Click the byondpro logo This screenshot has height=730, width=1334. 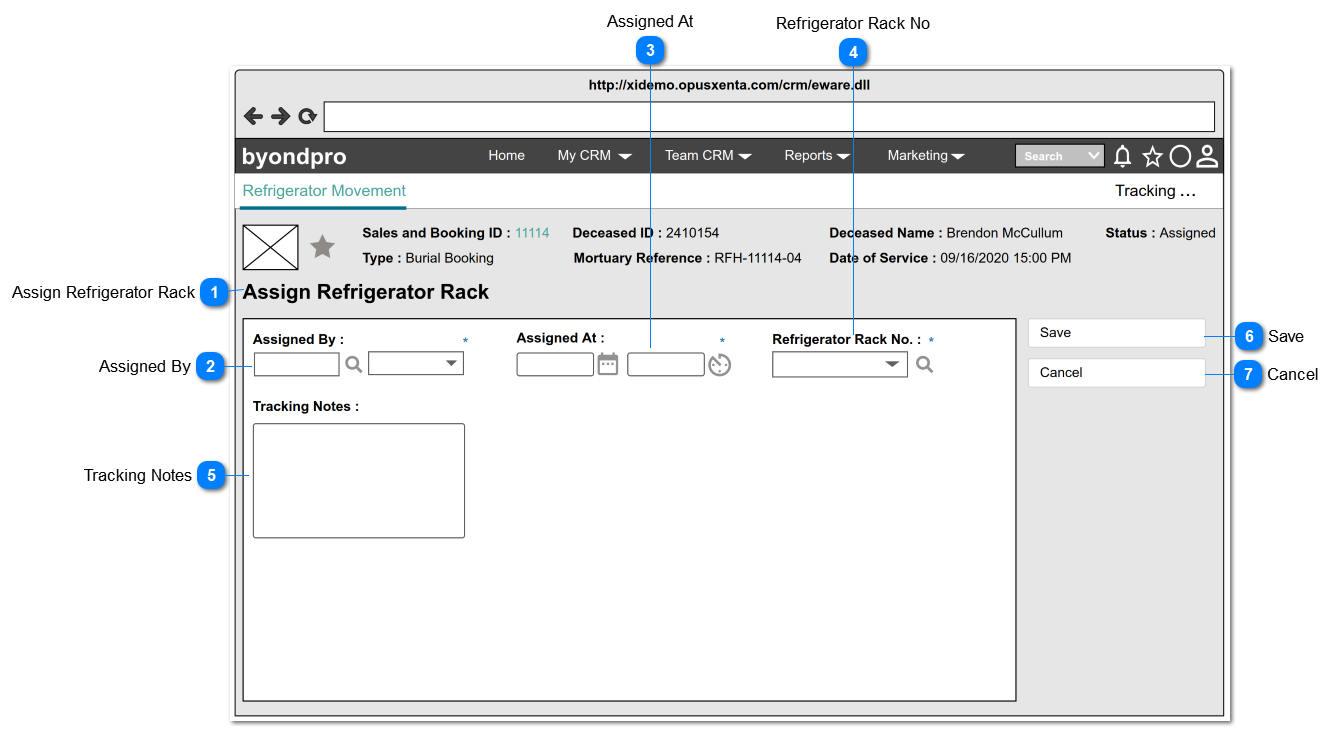(294, 157)
